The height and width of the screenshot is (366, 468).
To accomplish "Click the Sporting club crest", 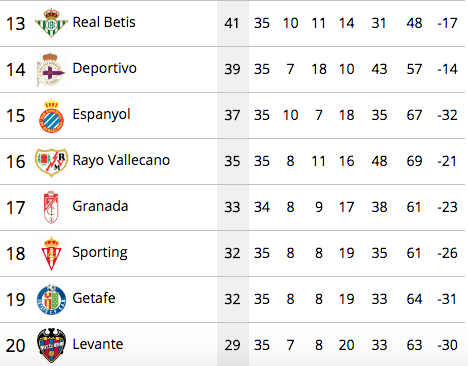I will pos(51,253).
